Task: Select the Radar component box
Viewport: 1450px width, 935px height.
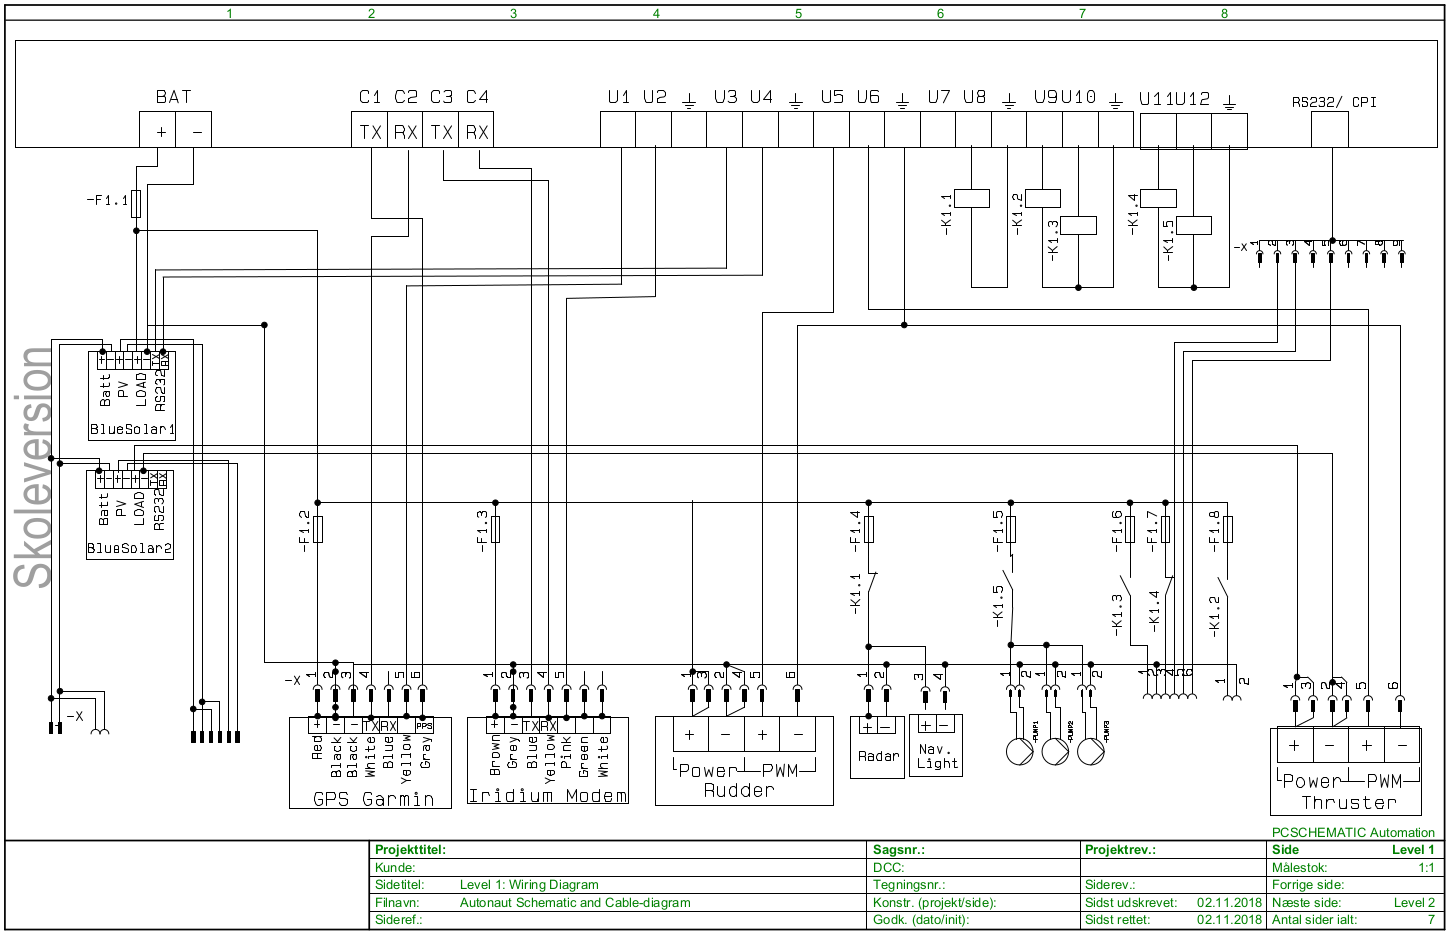Action: click(877, 745)
